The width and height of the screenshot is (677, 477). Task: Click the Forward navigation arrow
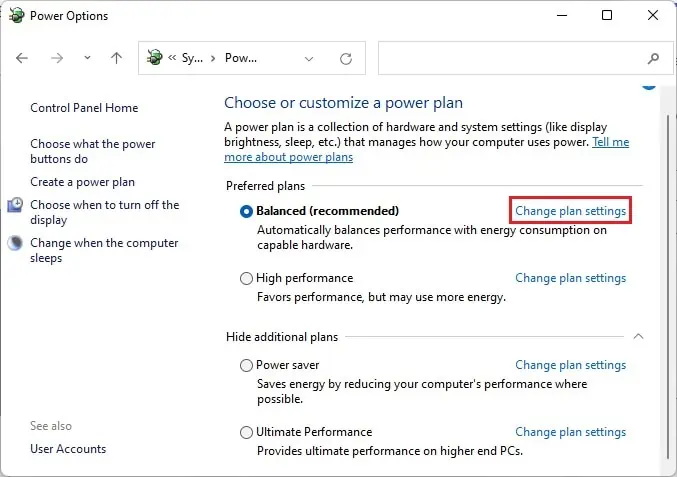(x=56, y=58)
